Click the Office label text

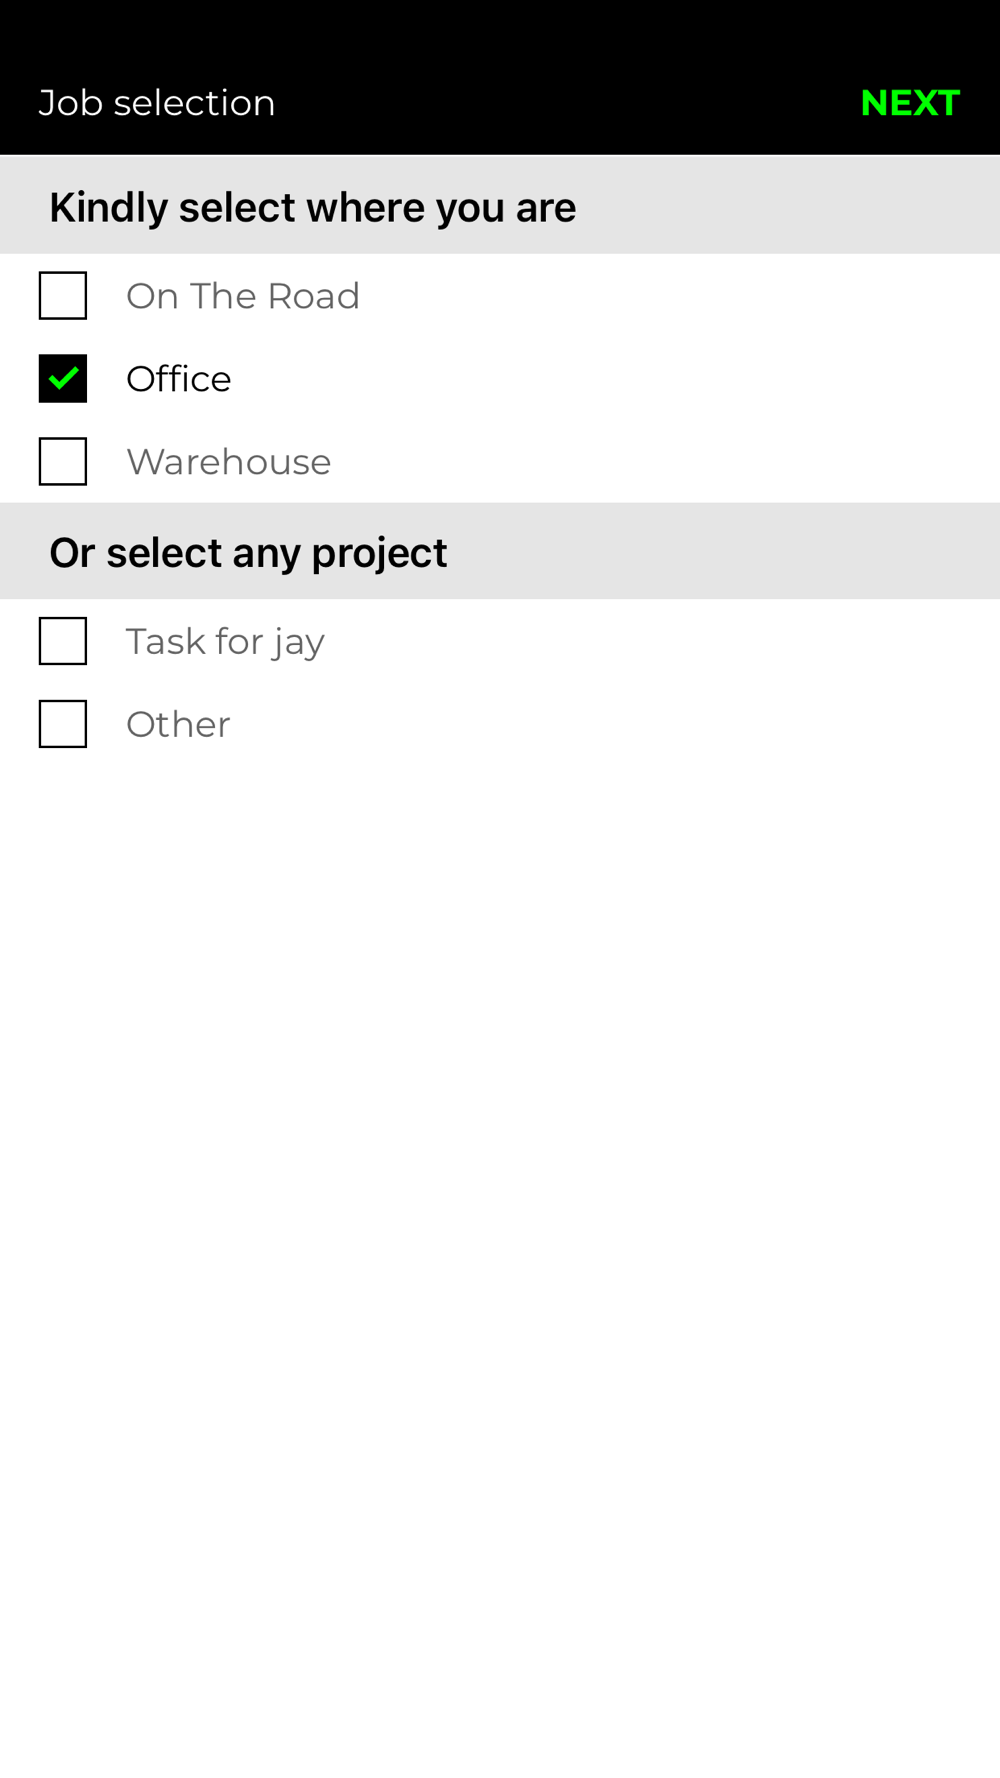[x=178, y=379]
